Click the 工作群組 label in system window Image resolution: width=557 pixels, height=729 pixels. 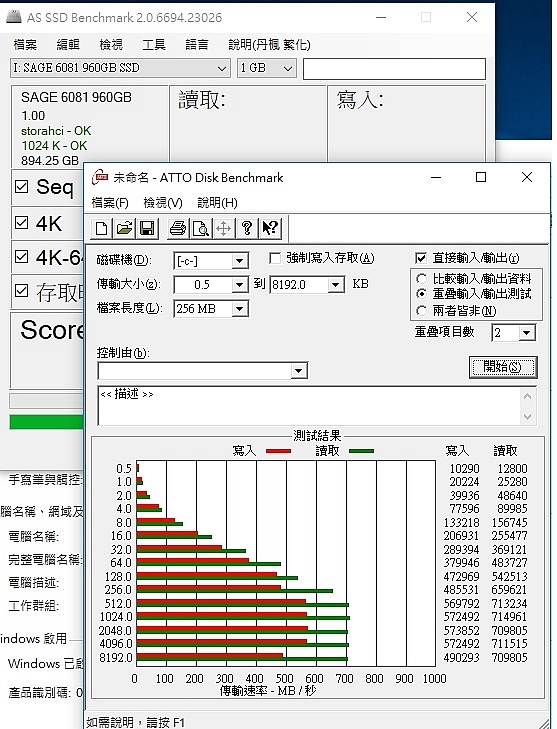(x=33, y=605)
